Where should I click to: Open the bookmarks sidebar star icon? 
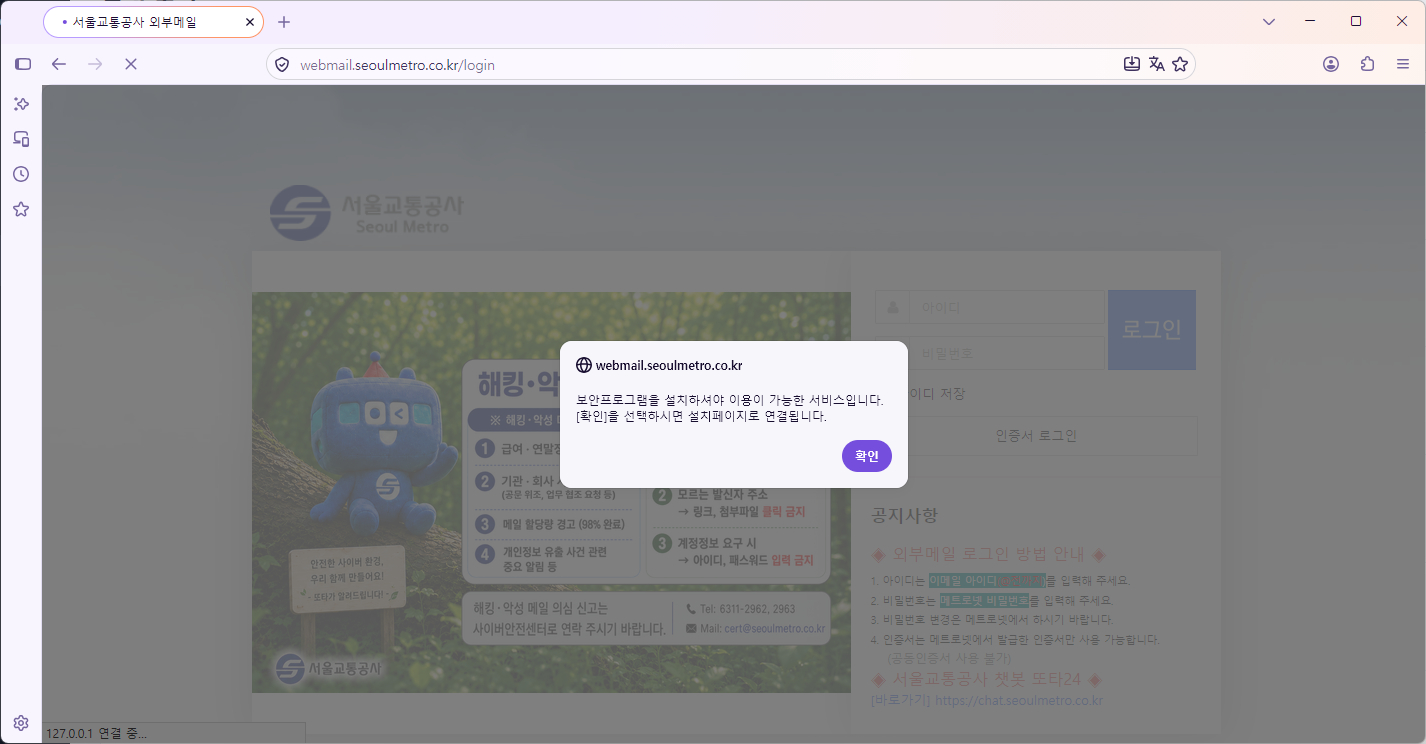[x=21, y=209]
